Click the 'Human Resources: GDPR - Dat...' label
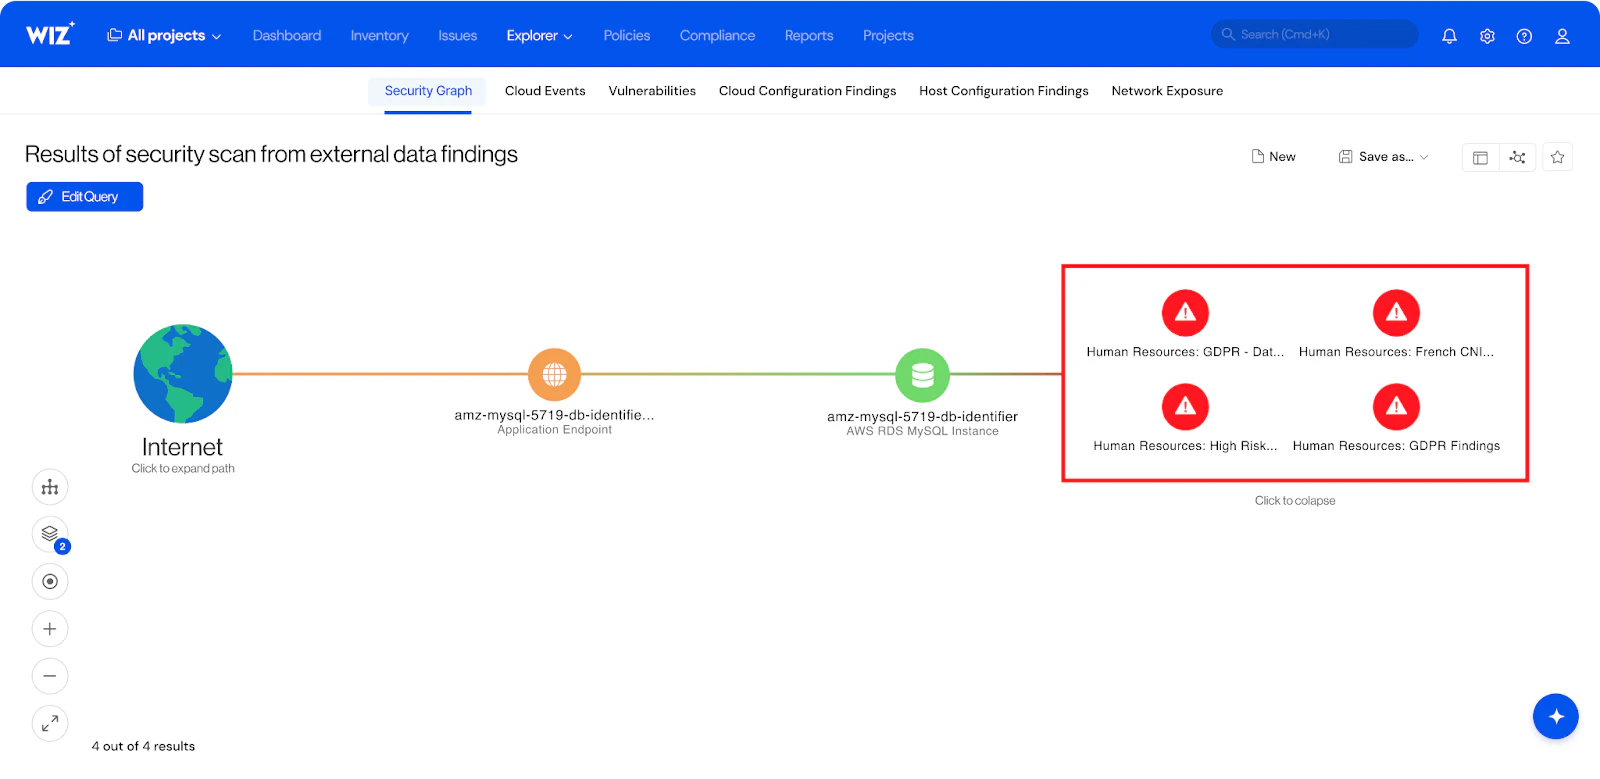This screenshot has height=779, width=1600. [x=1185, y=352]
